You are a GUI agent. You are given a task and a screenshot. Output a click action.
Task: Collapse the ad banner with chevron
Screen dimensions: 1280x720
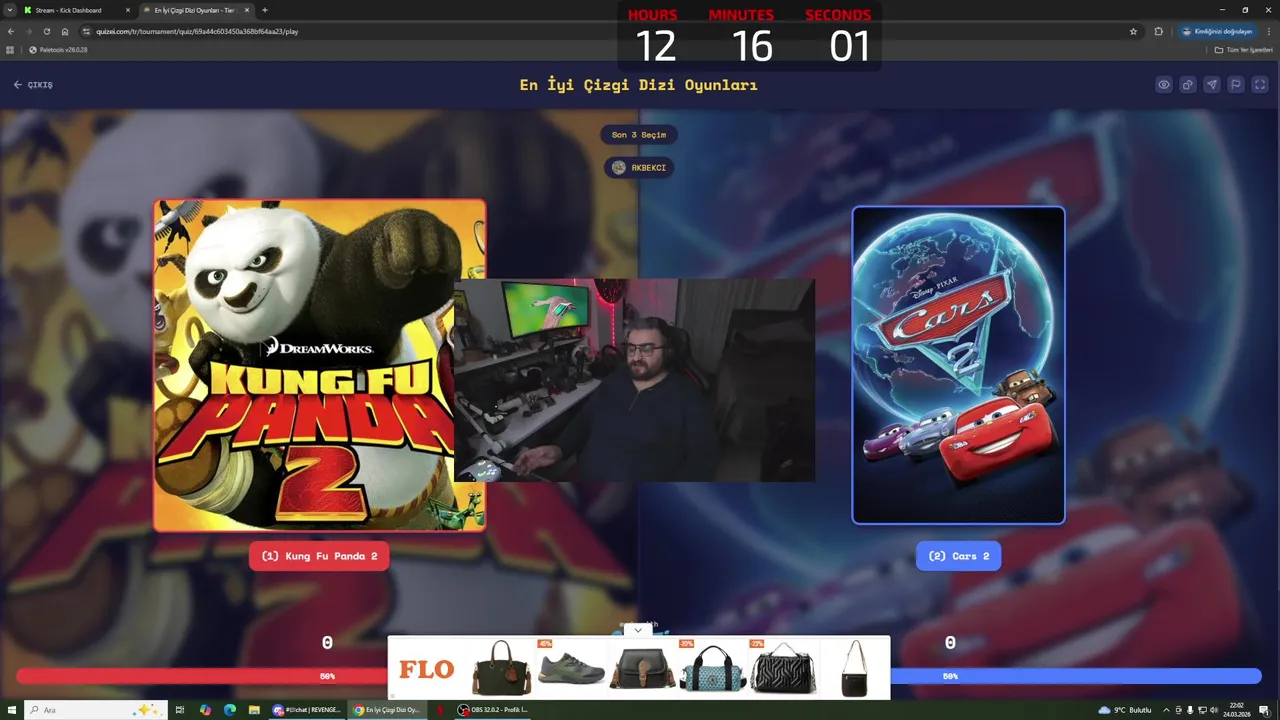tap(638, 631)
